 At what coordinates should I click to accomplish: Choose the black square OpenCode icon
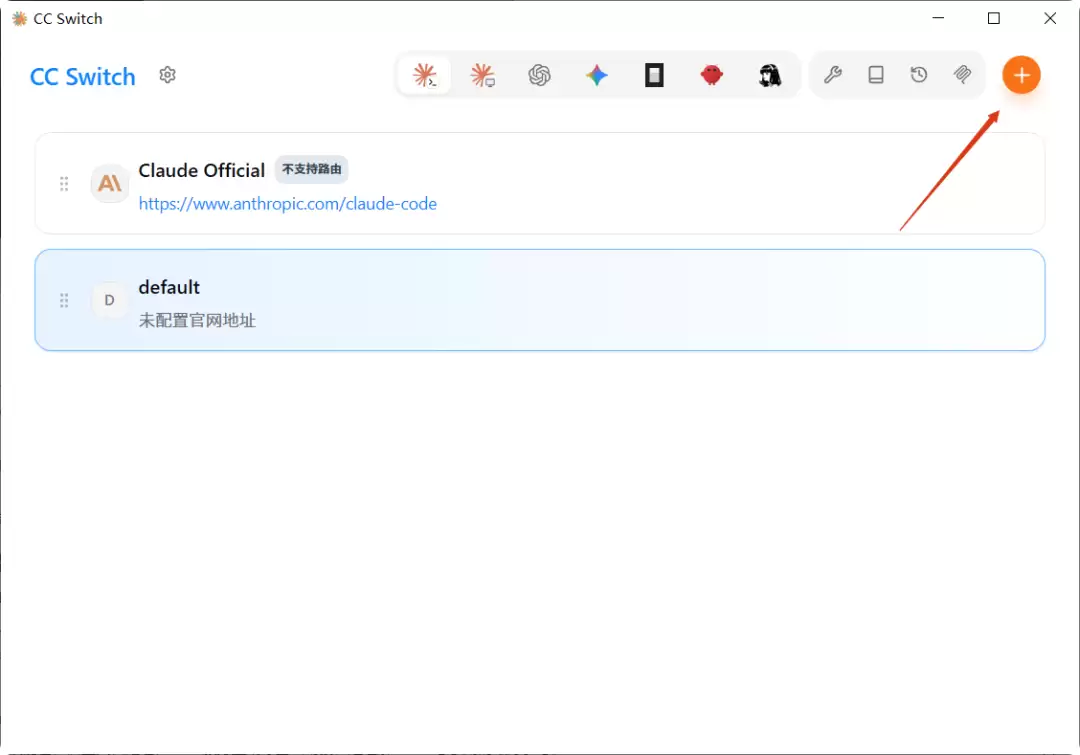tap(654, 74)
